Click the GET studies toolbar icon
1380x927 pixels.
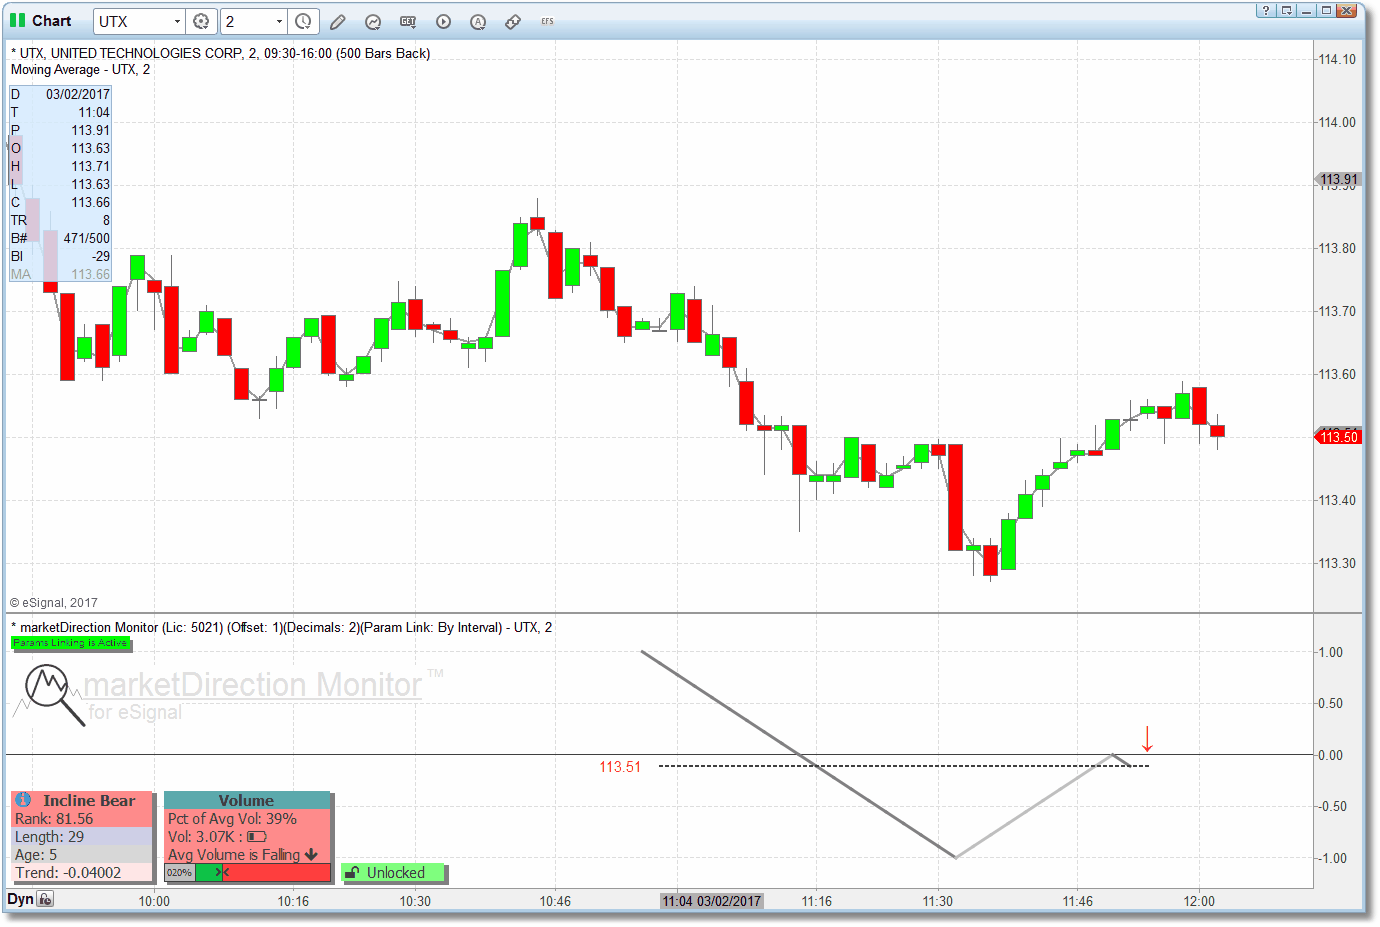point(408,21)
